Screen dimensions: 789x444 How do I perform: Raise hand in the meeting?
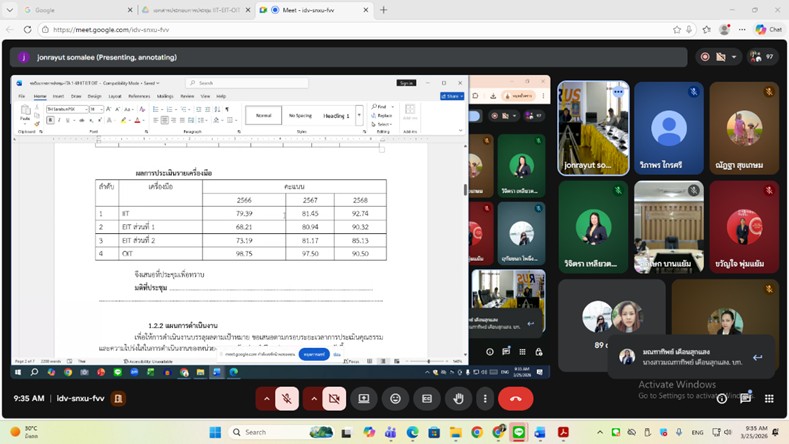458,399
